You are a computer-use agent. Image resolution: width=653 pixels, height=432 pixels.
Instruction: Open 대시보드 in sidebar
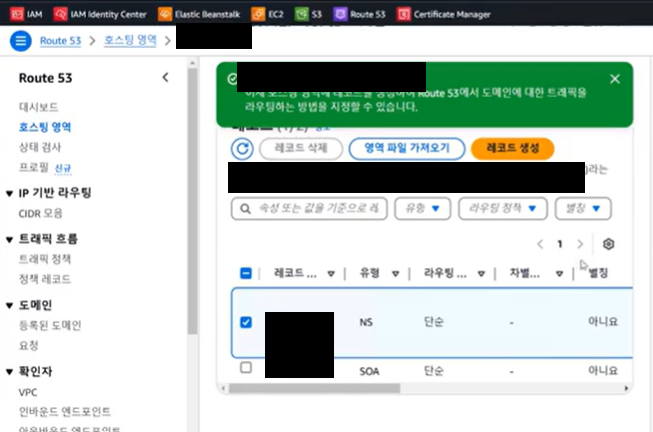tap(38, 107)
